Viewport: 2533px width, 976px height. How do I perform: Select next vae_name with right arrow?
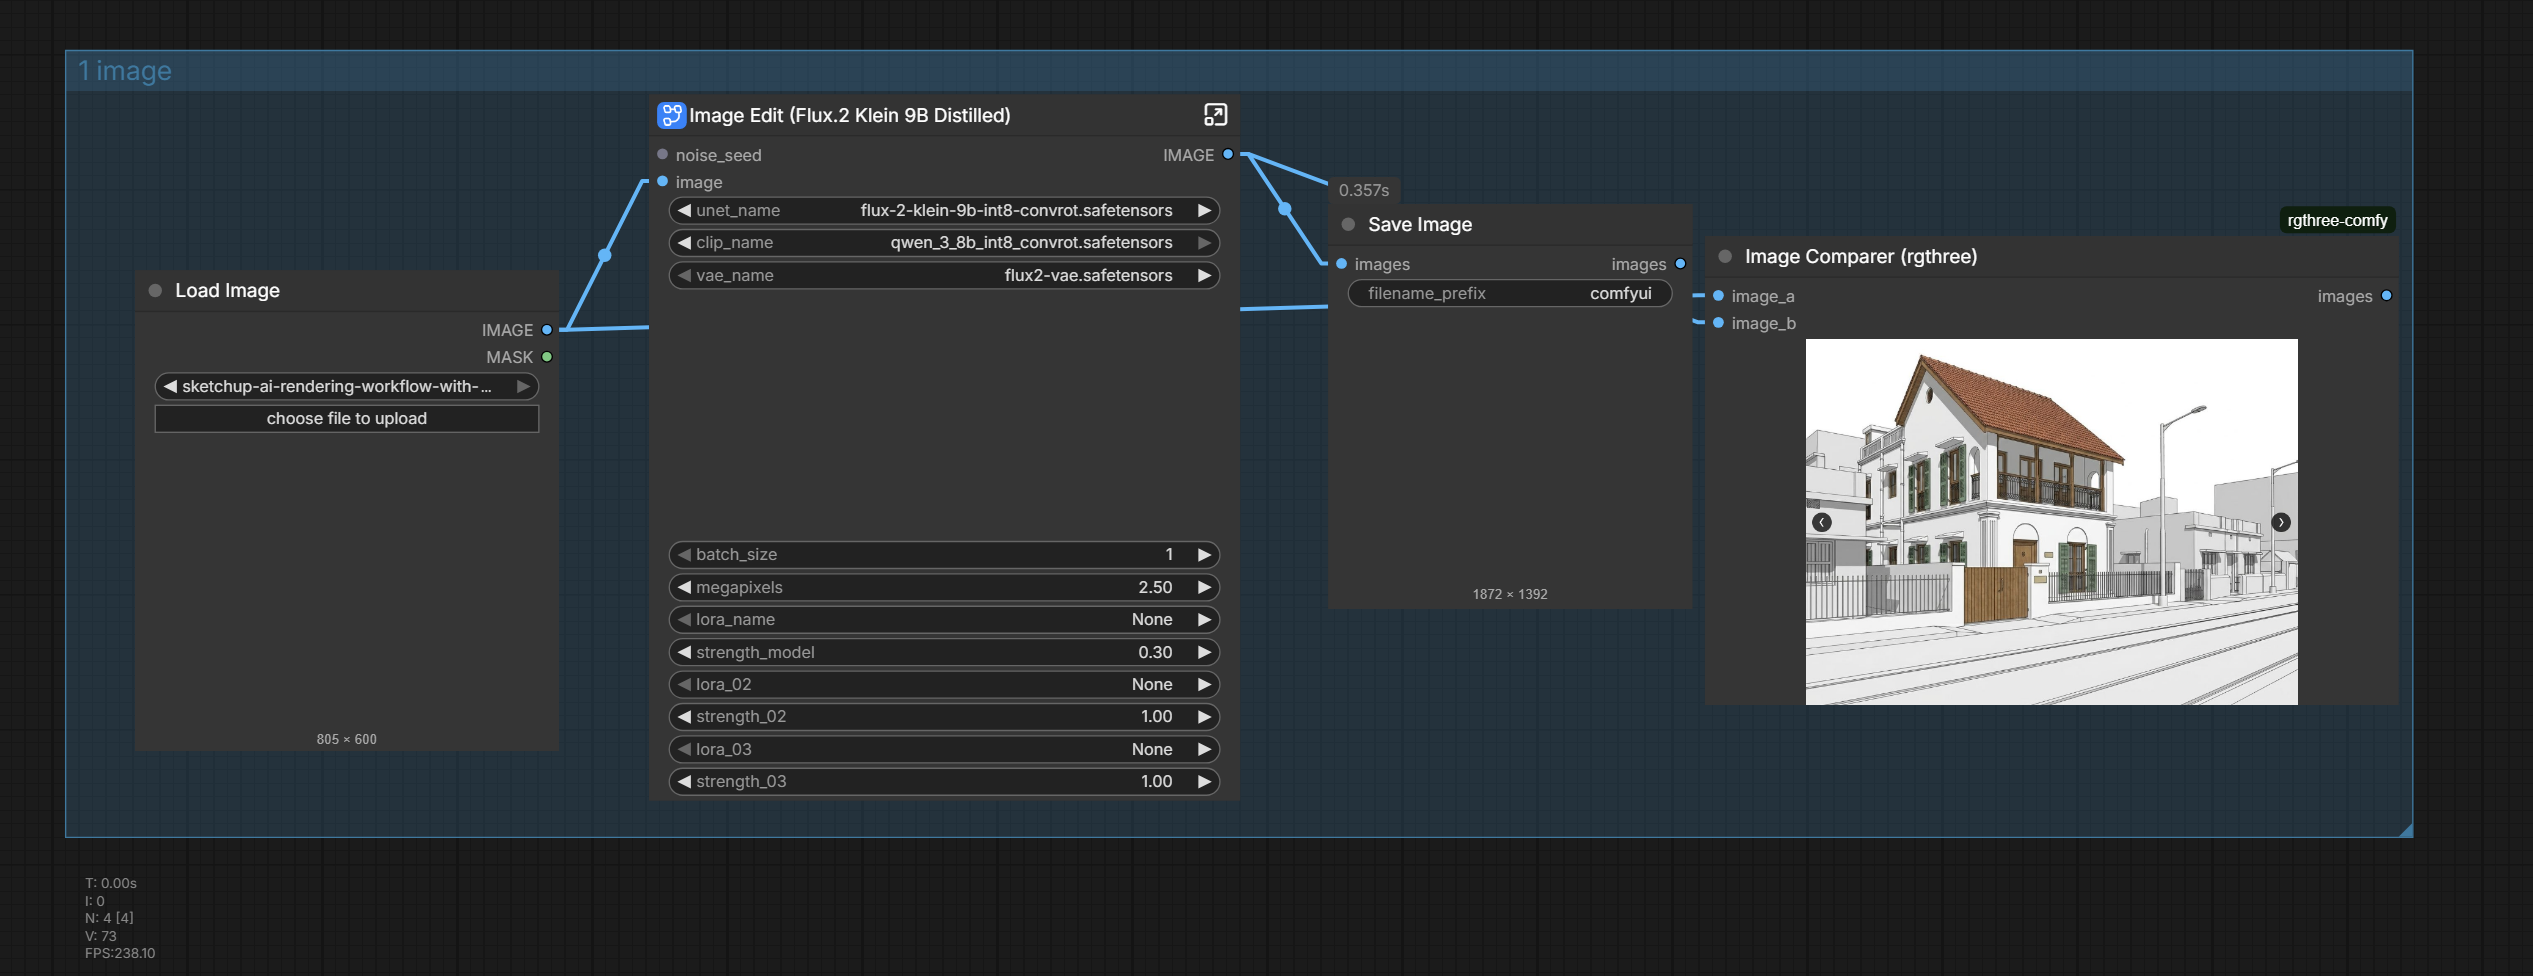(1204, 276)
